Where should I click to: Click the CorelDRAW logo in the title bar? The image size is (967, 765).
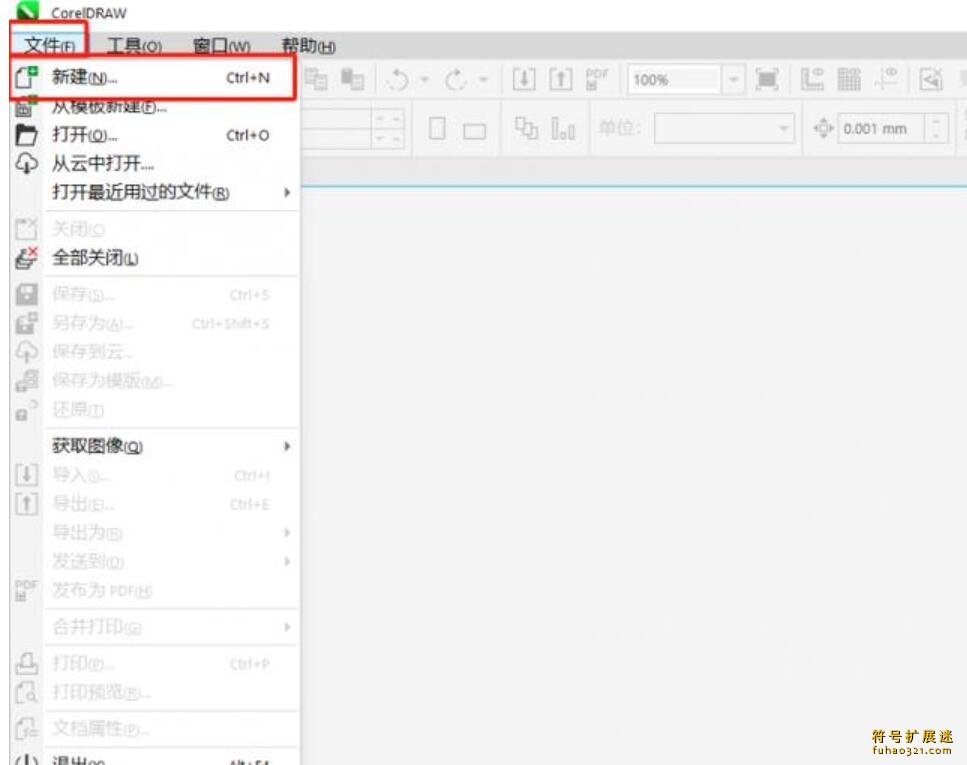coord(28,12)
